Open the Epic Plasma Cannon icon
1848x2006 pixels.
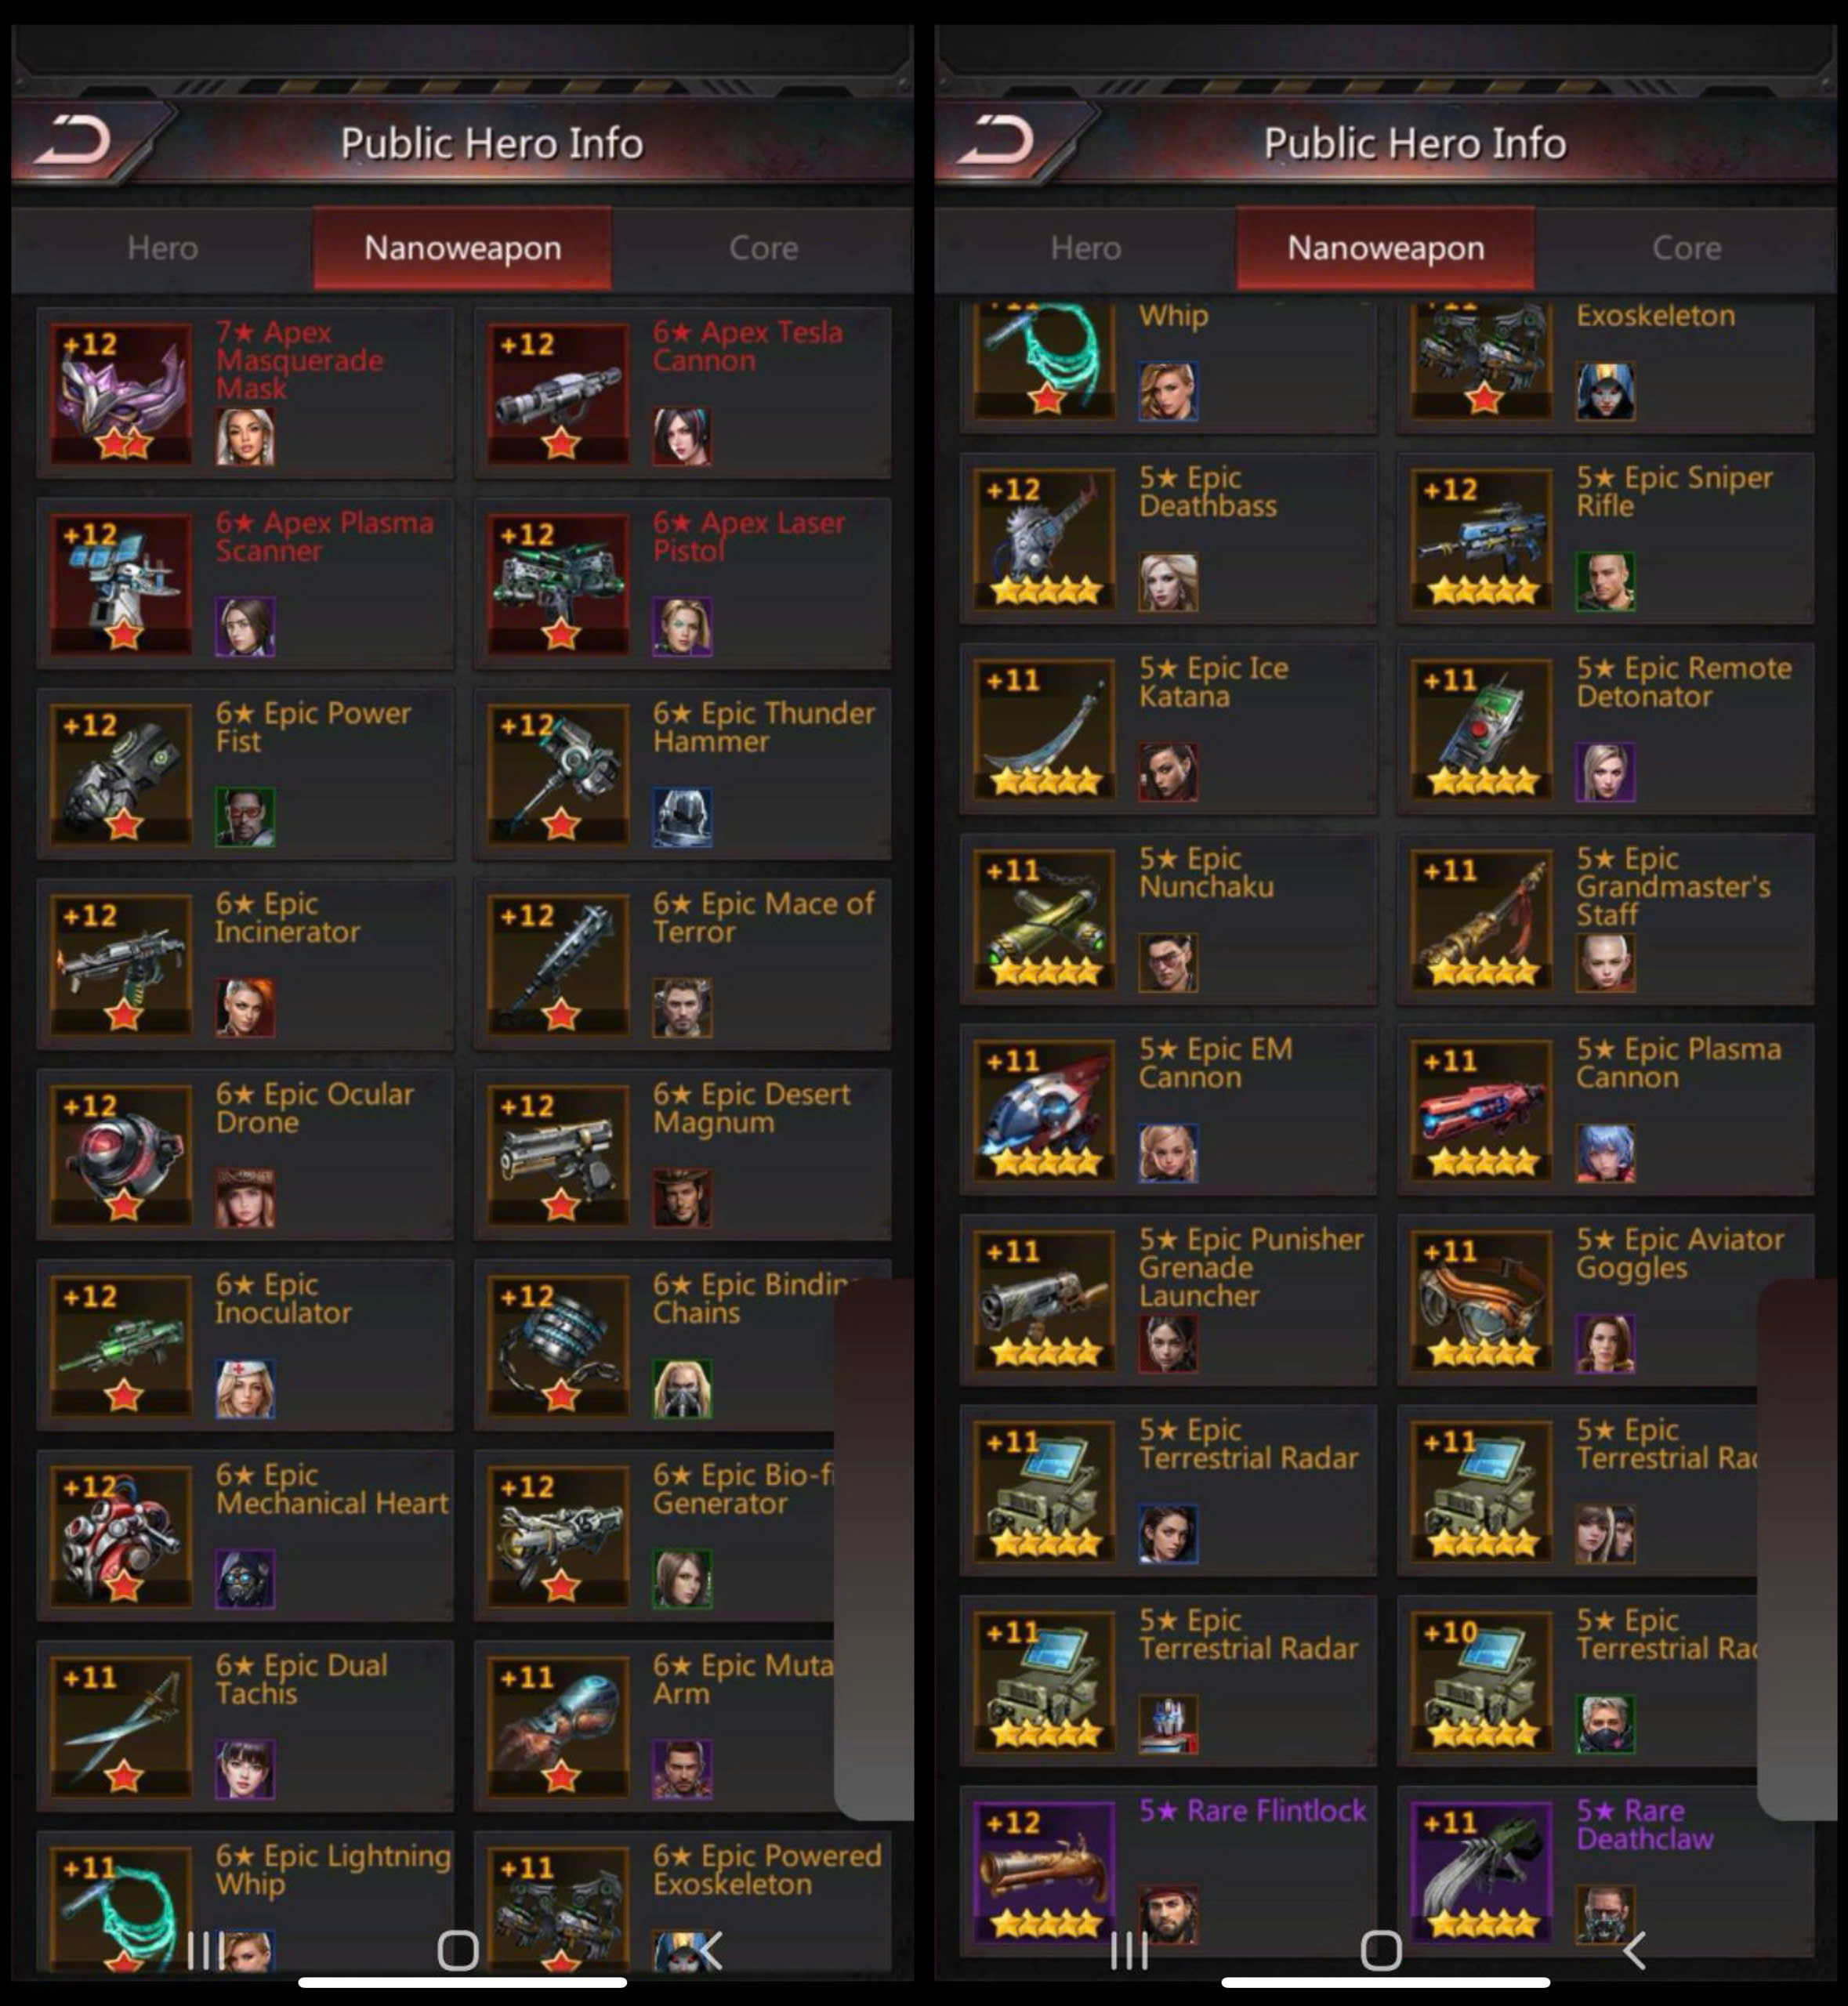(x=1481, y=1109)
